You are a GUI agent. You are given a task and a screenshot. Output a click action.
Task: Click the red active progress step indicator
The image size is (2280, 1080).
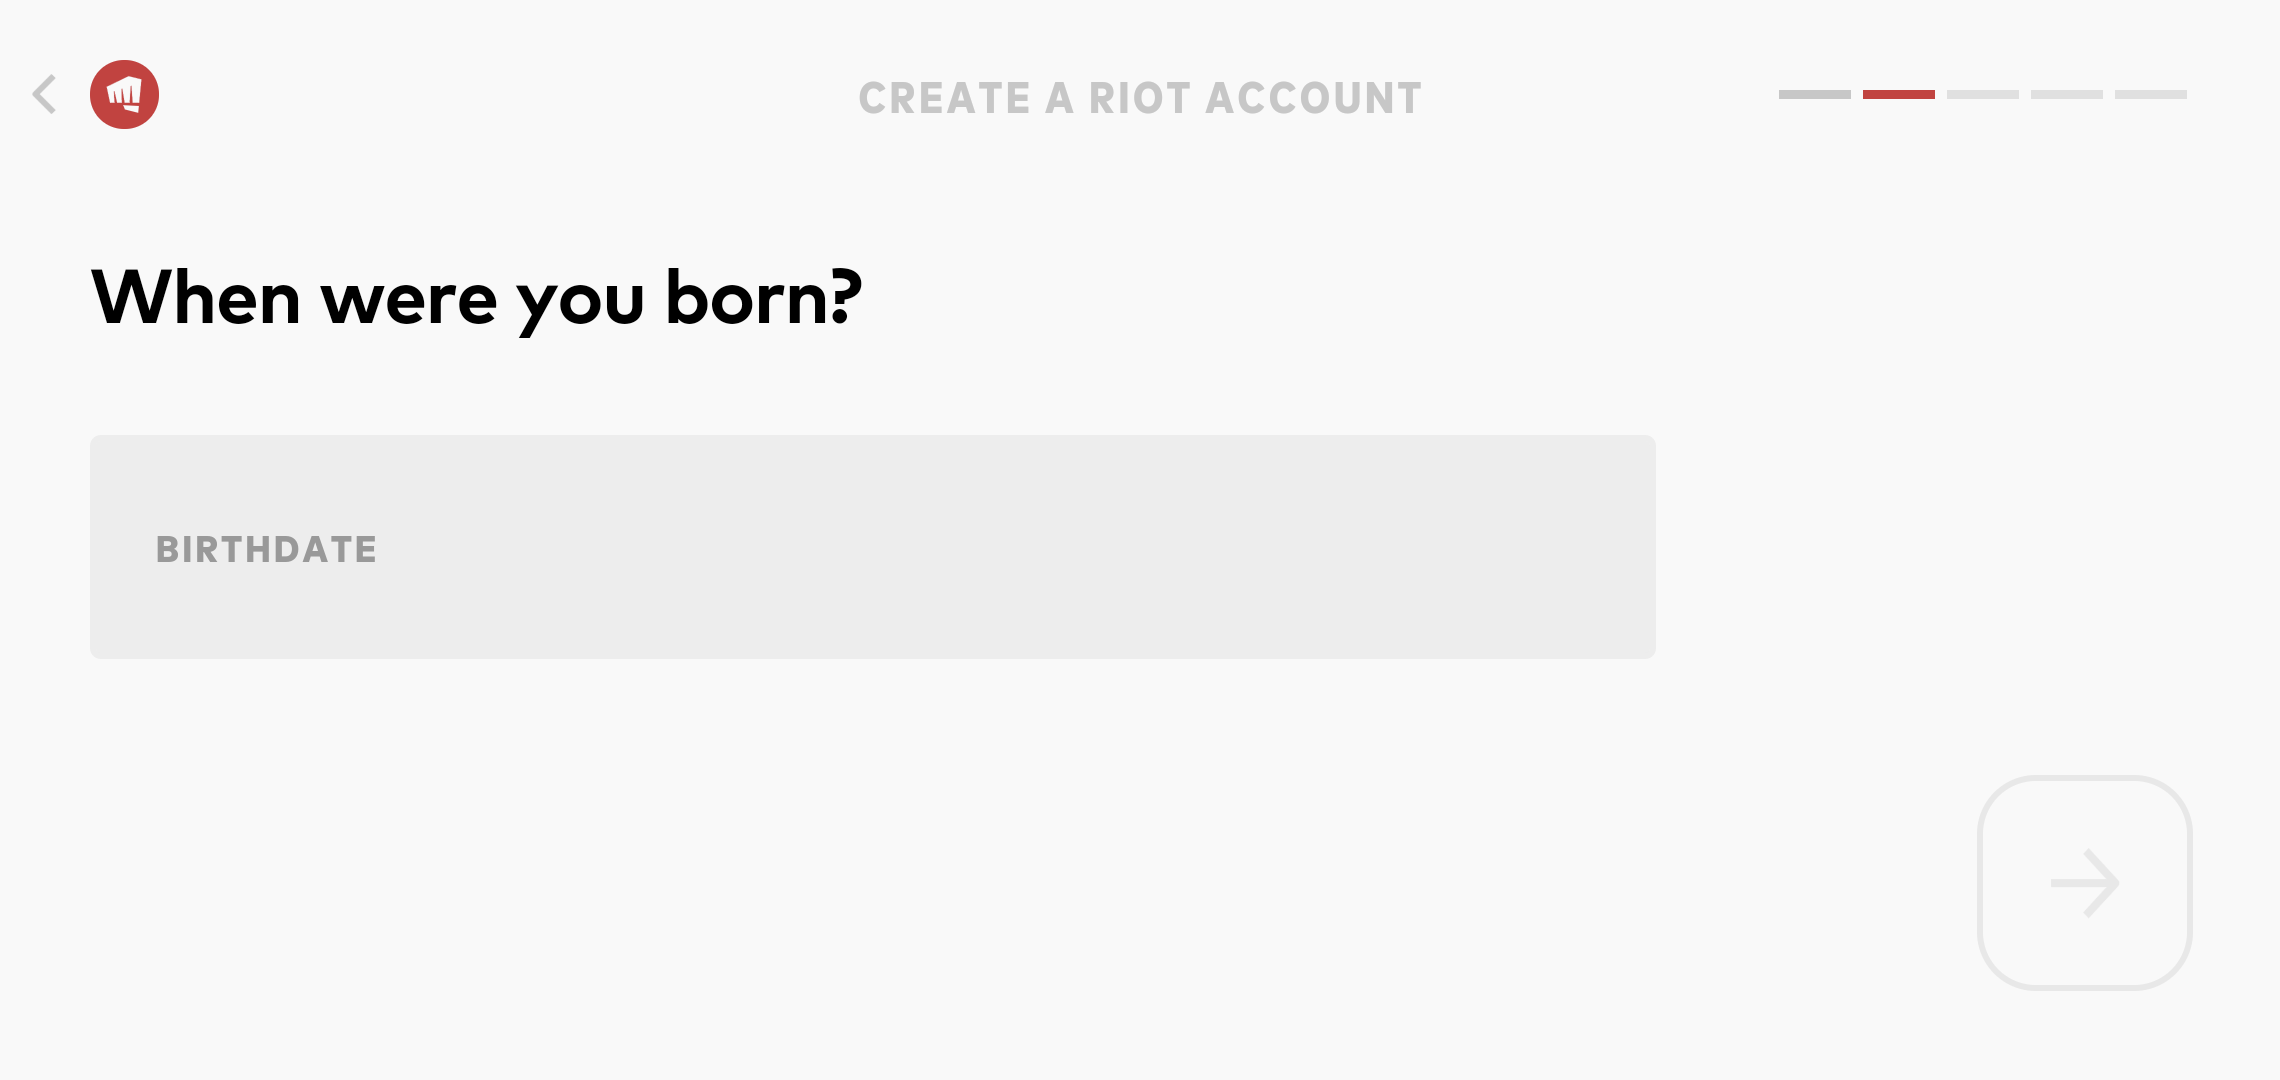[x=1898, y=95]
